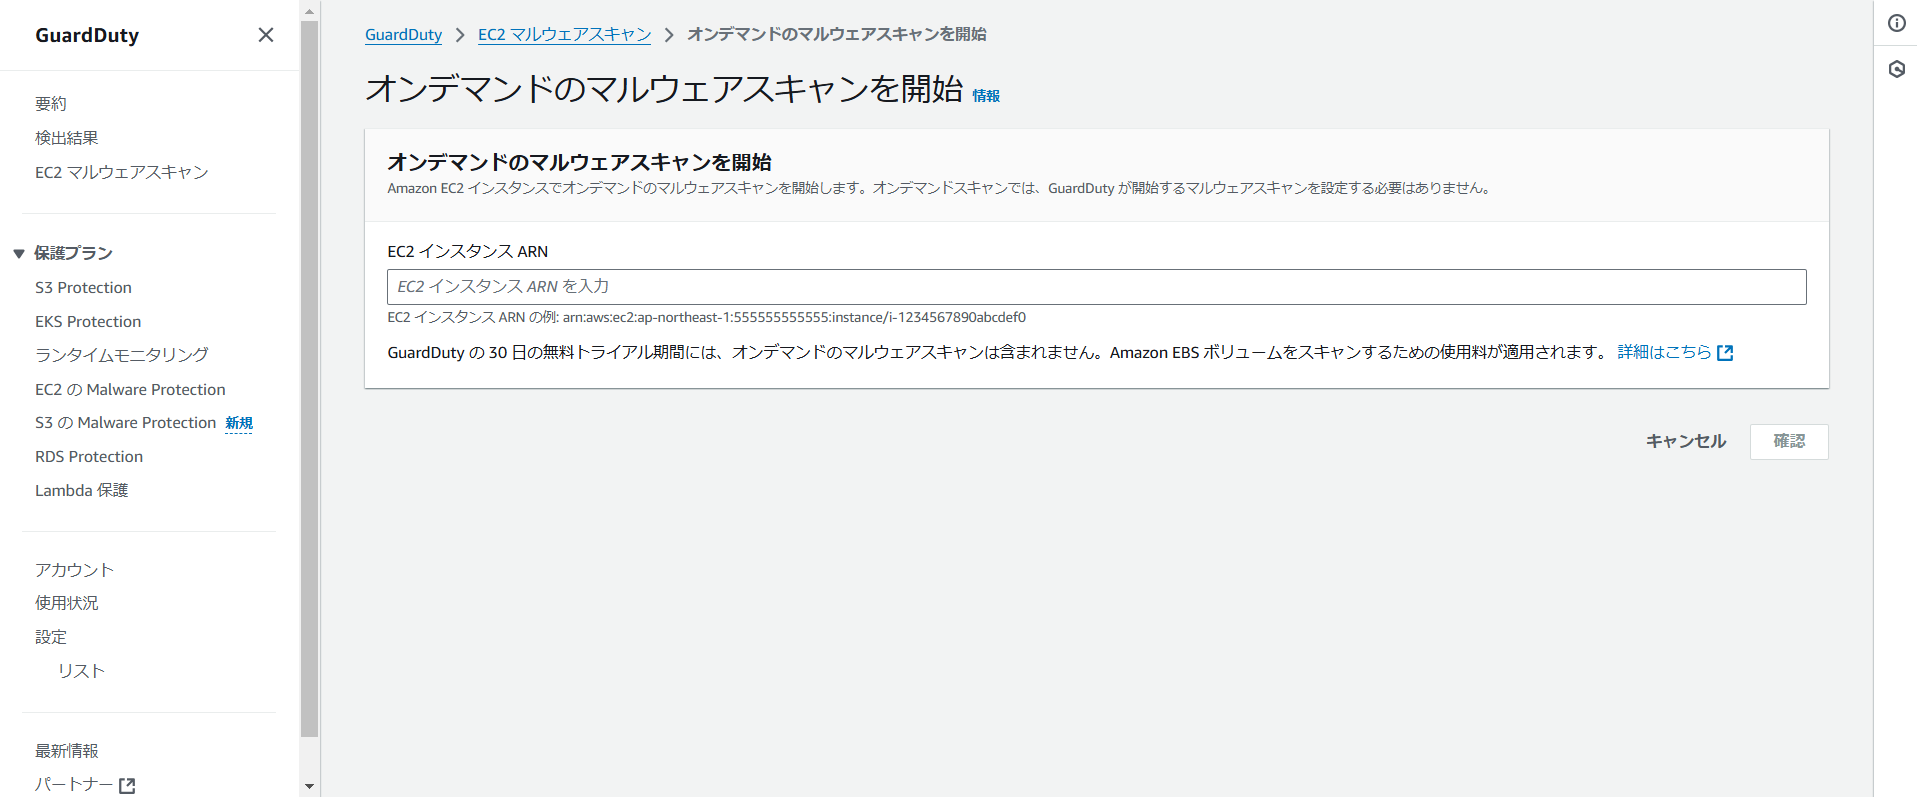Click GuardDuty breadcrumb link

[x=403, y=35]
